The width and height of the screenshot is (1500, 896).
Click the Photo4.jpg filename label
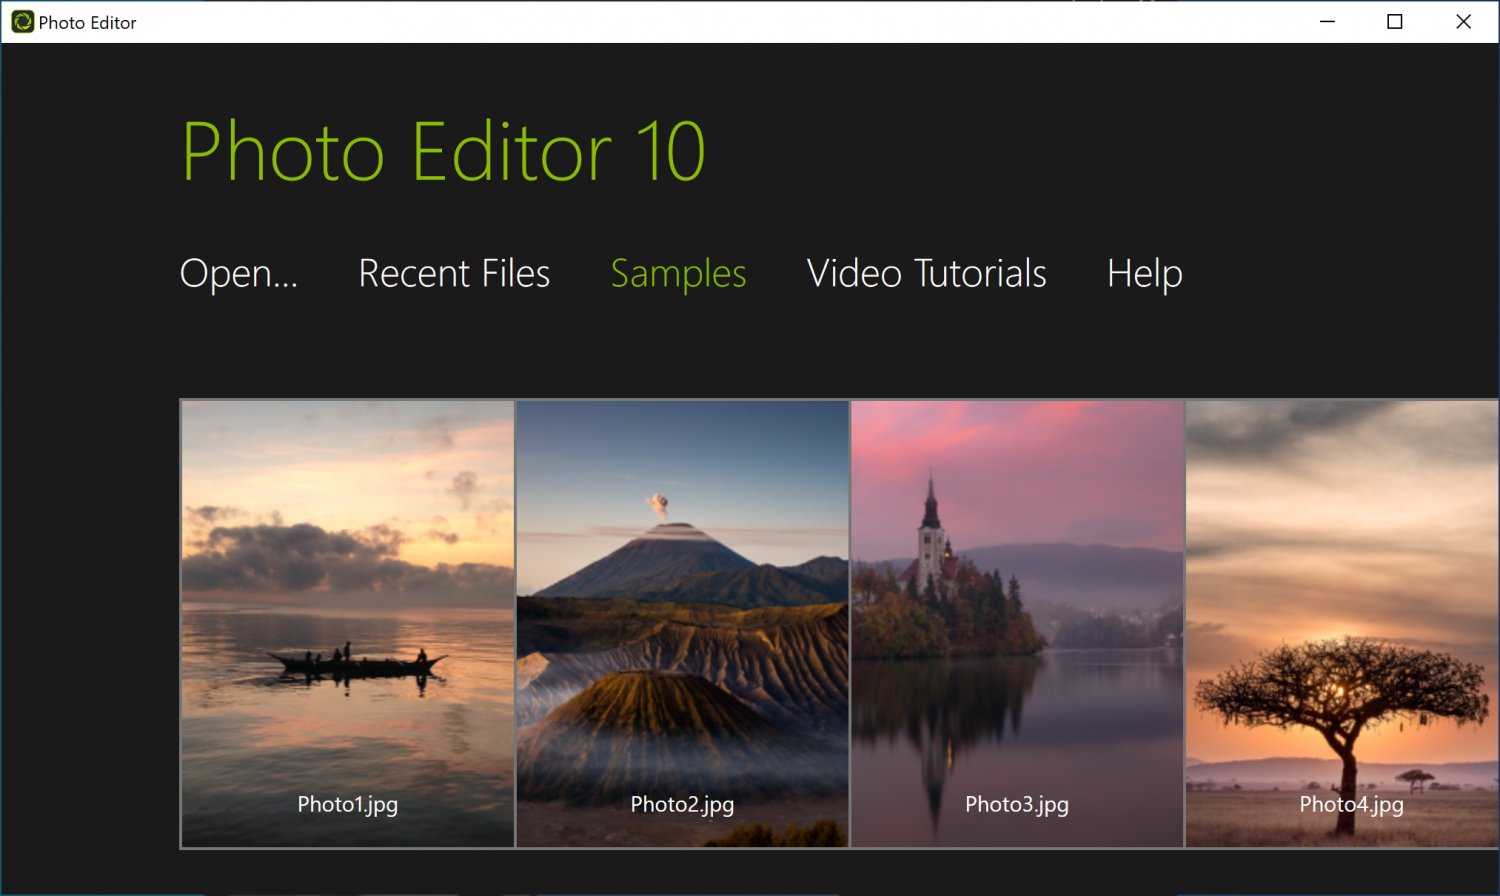1351,804
